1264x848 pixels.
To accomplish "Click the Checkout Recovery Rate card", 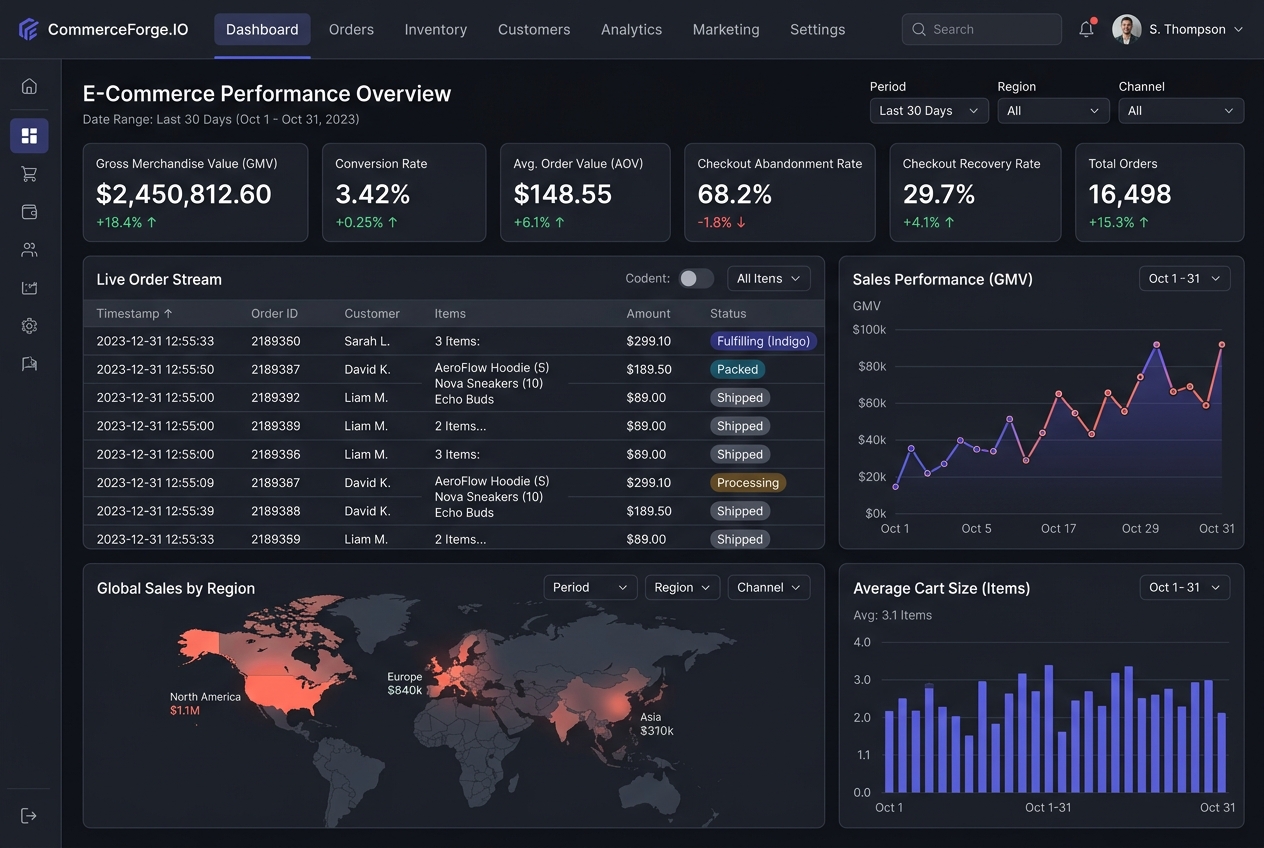I will coord(975,192).
